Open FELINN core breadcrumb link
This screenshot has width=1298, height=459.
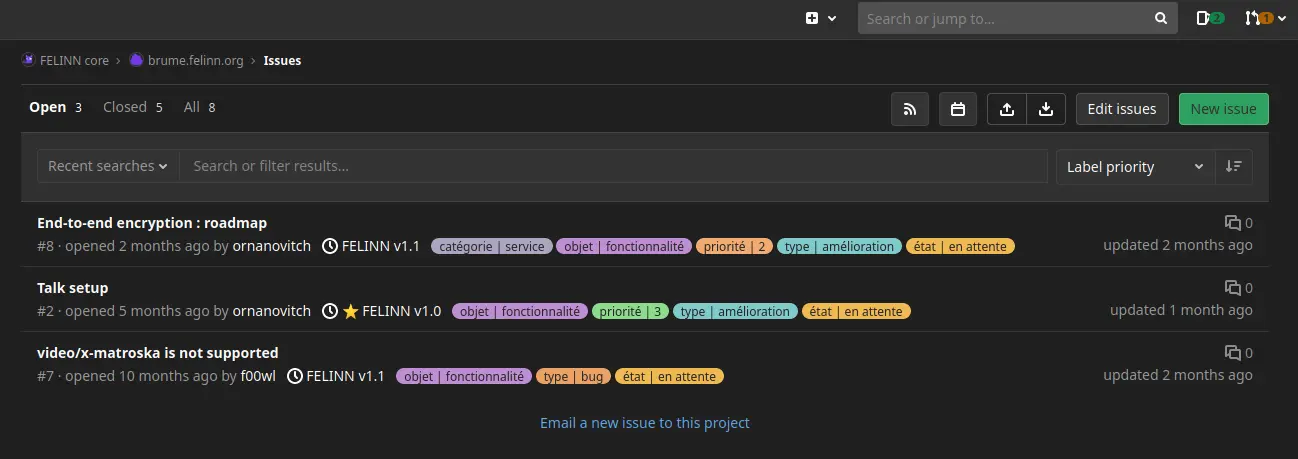[x=74, y=60]
